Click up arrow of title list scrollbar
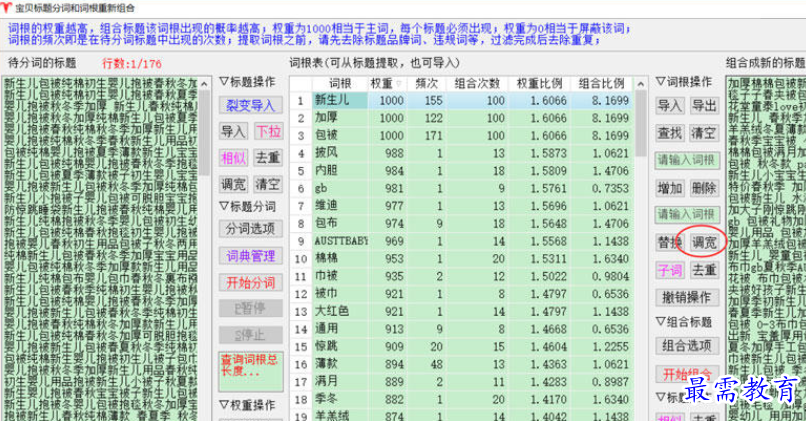Image resolution: width=806 pixels, height=421 pixels. (x=205, y=84)
